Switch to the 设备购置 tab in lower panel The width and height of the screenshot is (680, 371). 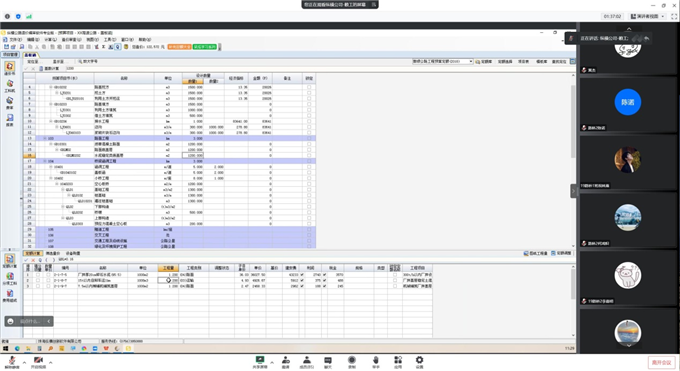point(72,253)
